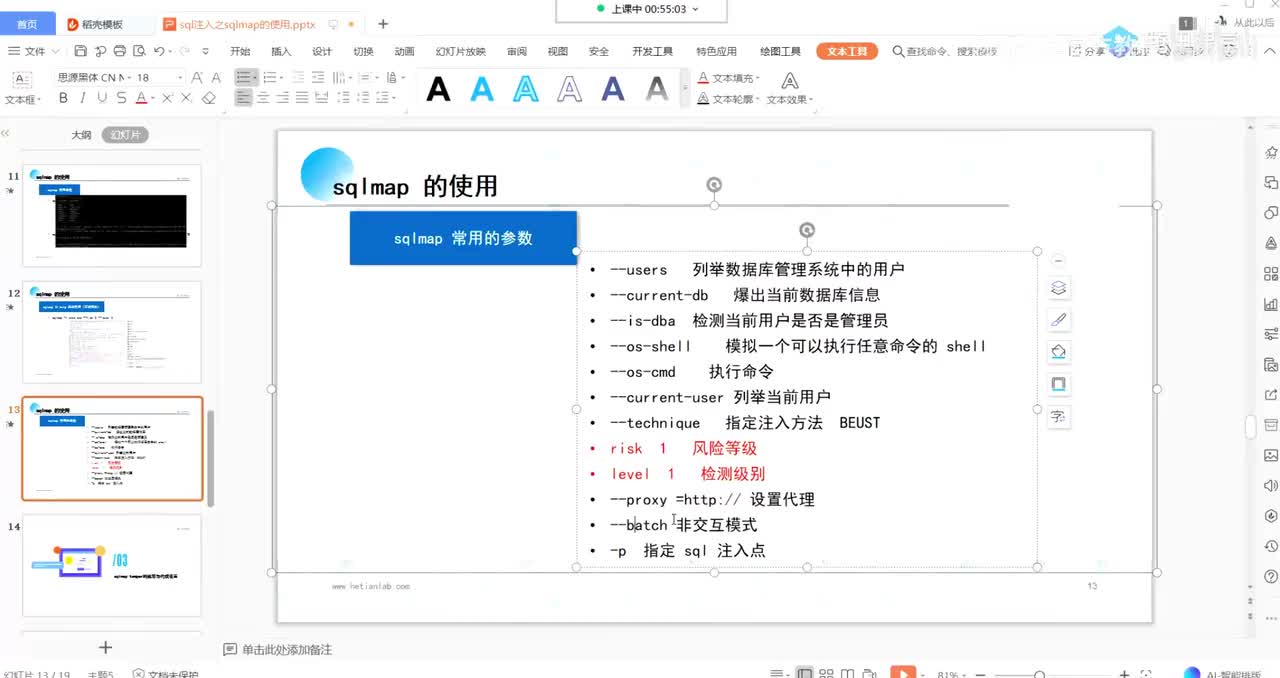Click the 查找命令 search command field
This screenshot has width=1280, height=678.
[945, 51]
